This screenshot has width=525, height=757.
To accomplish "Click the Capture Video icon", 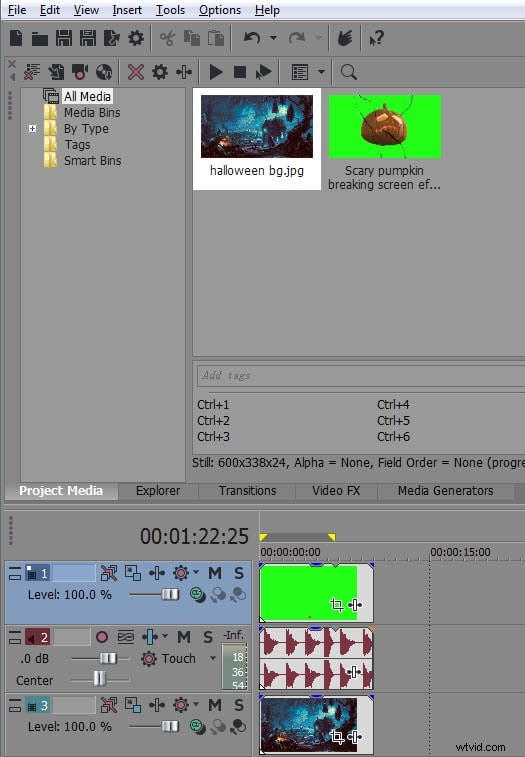I will coord(80,72).
